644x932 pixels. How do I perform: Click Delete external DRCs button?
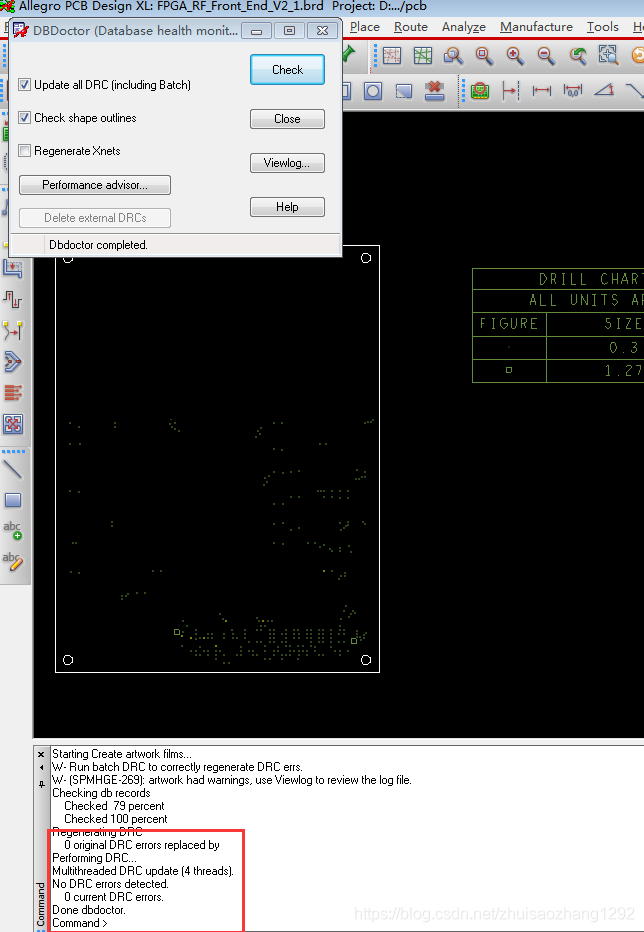coord(95,218)
